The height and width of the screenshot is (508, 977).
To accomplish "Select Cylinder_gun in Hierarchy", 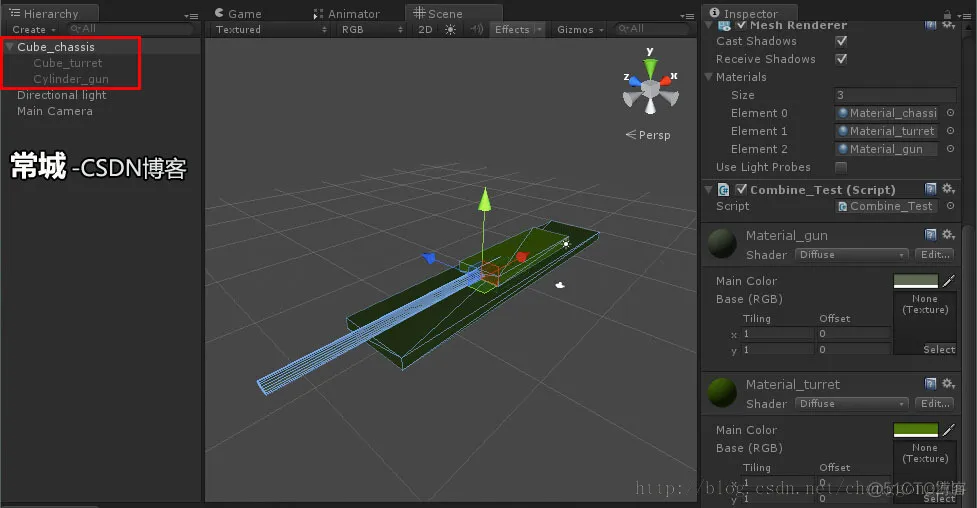I will (71, 79).
